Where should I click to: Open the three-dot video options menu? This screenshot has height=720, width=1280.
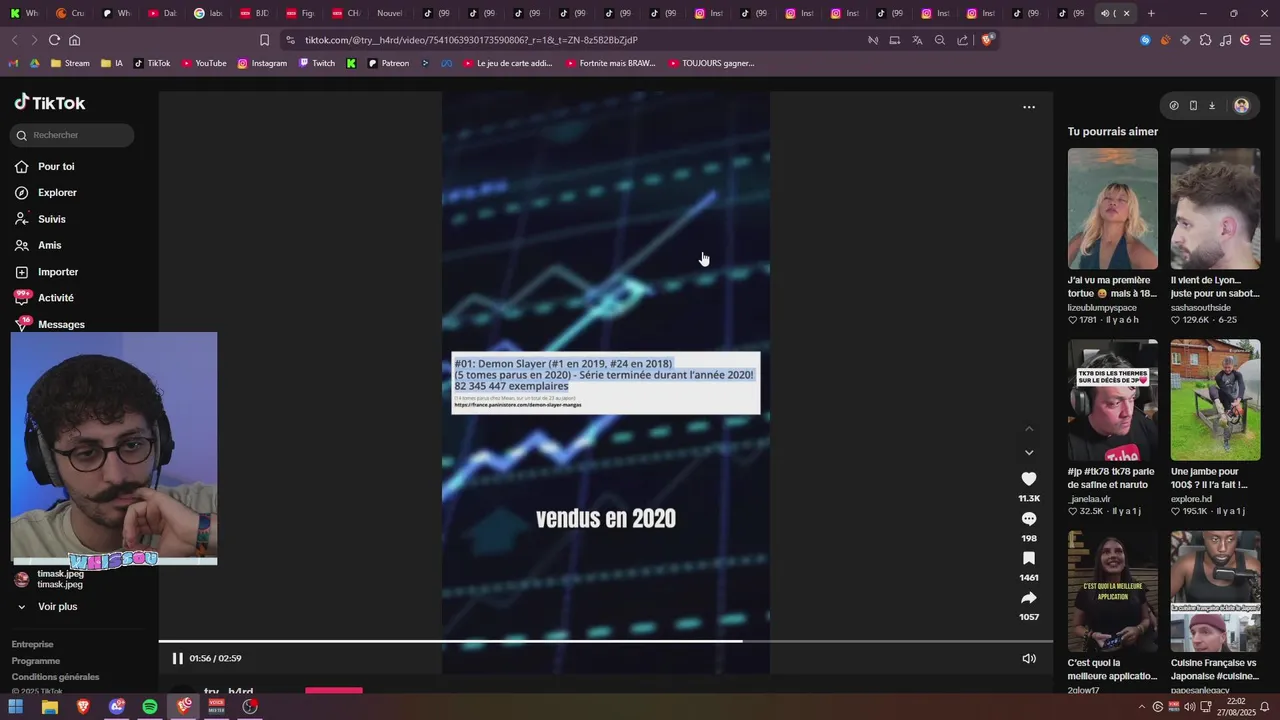pos(1029,107)
